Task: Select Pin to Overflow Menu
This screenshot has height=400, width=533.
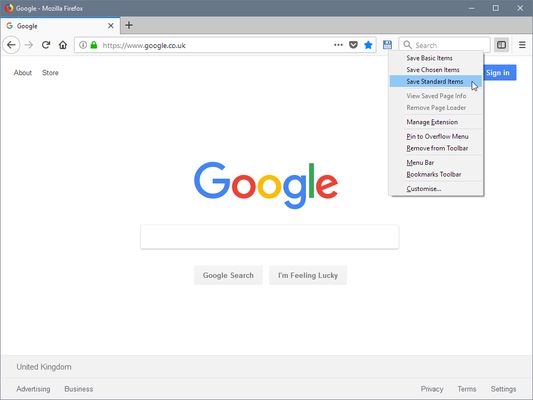Action: (x=436, y=136)
